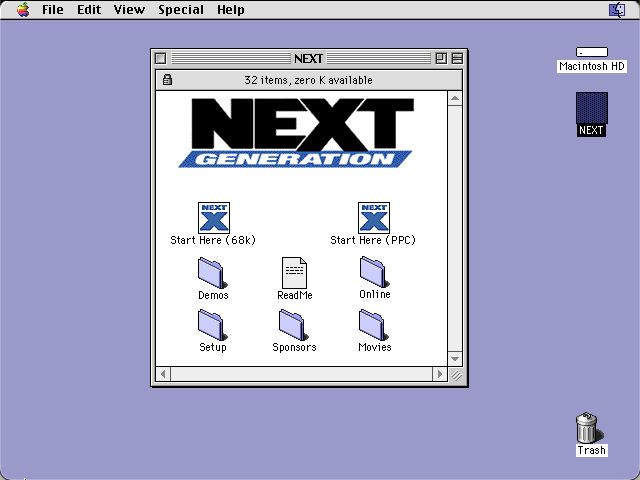Click the vertical scrollbar down arrow
Screen dimensions: 640x480
[x=455, y=359]
